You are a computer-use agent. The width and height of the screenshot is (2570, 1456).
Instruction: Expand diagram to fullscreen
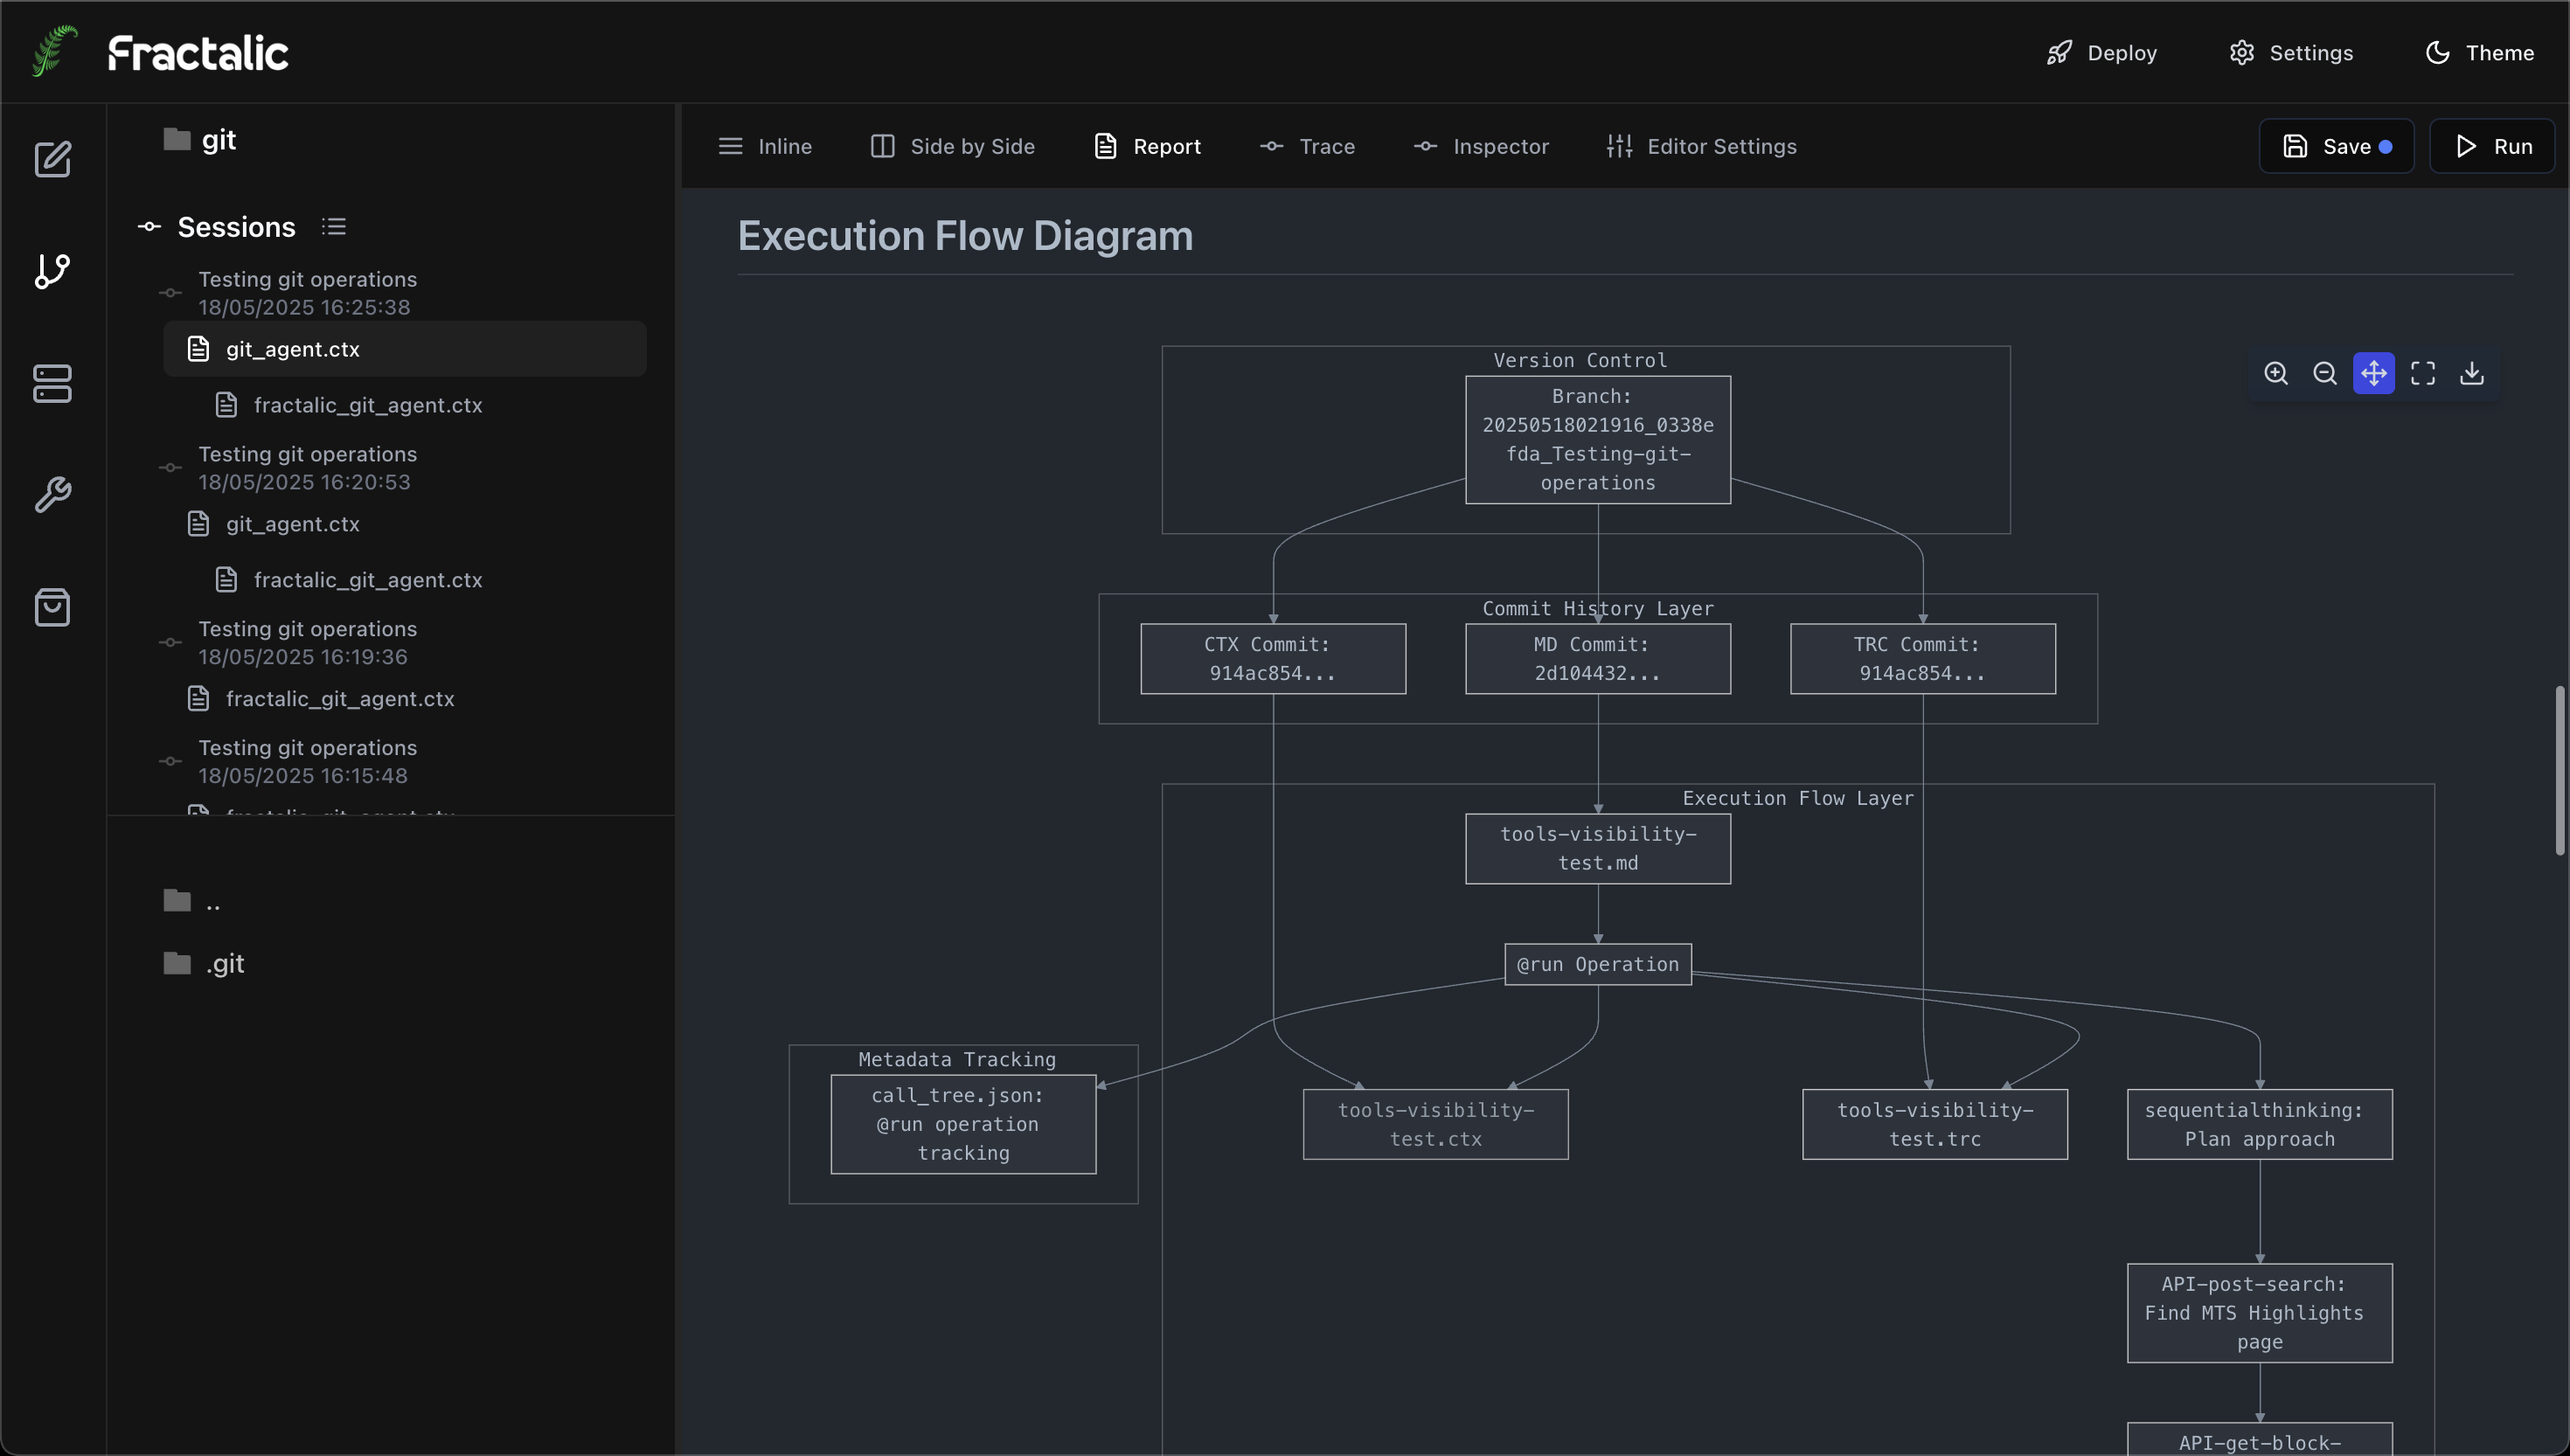click(2423, 373)
